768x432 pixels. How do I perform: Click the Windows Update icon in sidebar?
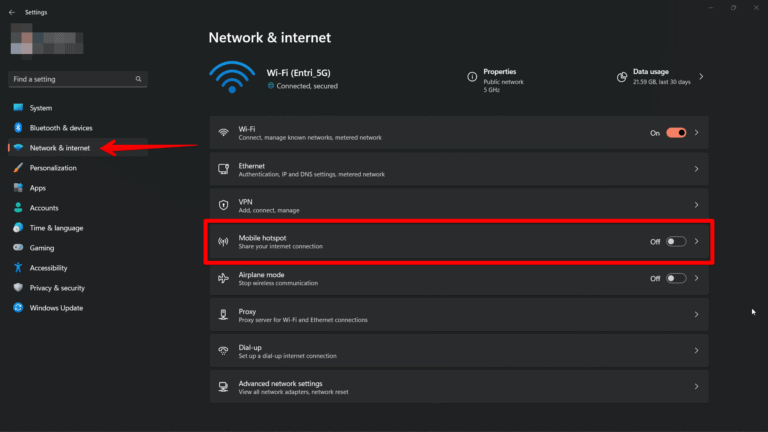(x=18, y=308)
